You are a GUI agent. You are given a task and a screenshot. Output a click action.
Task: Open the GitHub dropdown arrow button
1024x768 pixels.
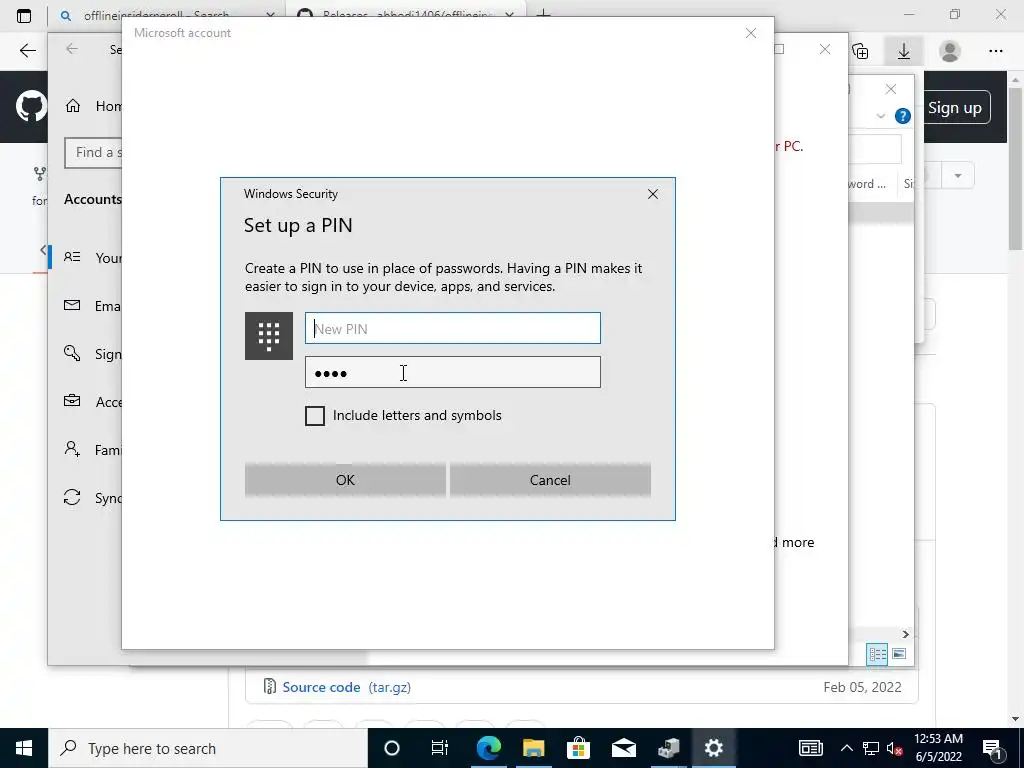(x=957, y=176)
